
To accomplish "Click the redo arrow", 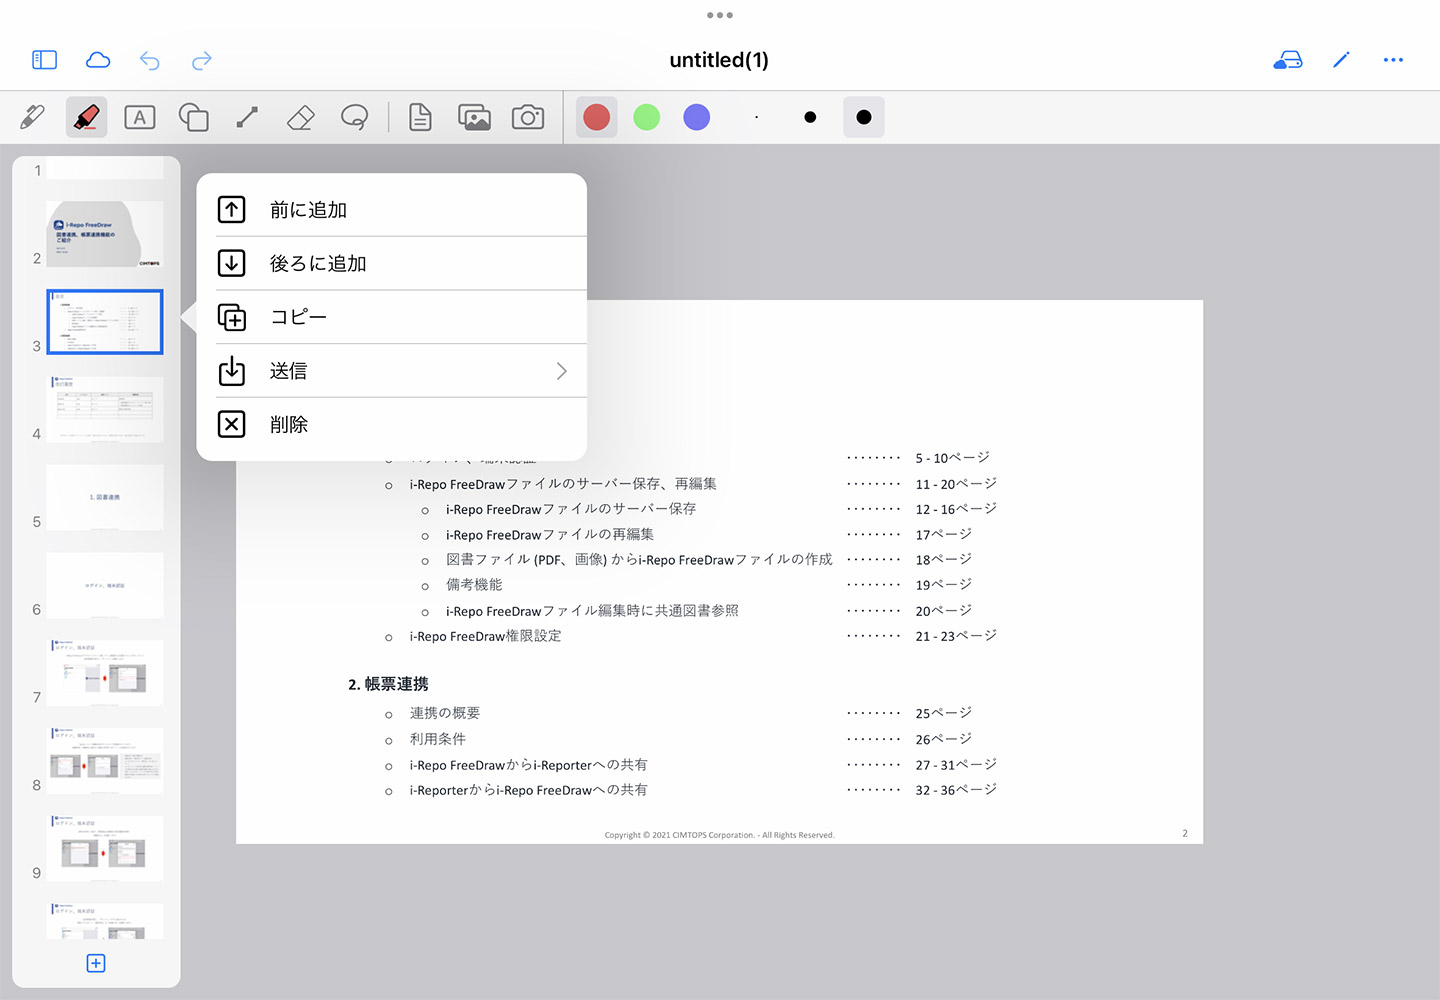I will pos(202,61).
